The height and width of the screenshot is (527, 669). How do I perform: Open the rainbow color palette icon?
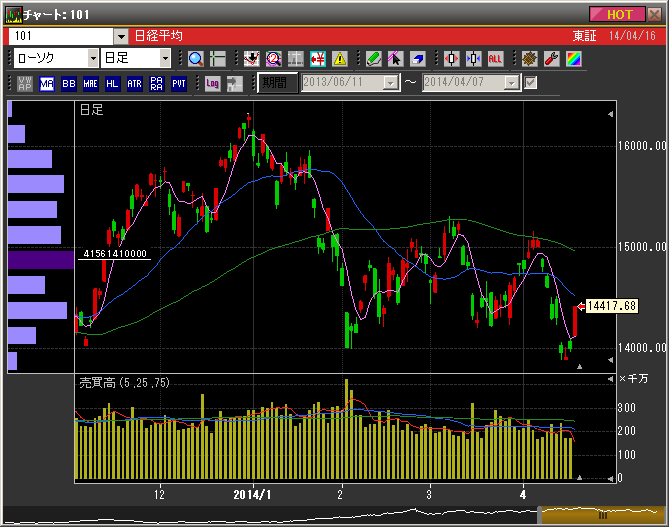click(x=572, y=59)
